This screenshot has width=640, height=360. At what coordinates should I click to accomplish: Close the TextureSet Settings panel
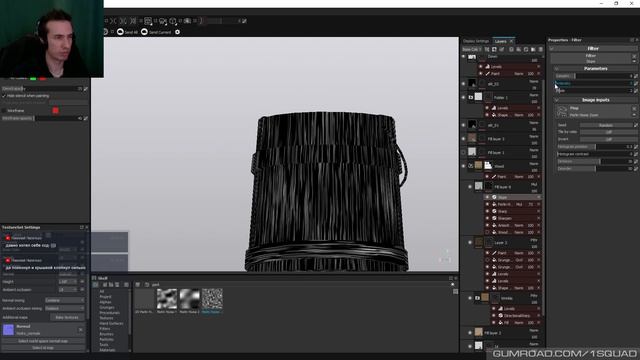87,227
